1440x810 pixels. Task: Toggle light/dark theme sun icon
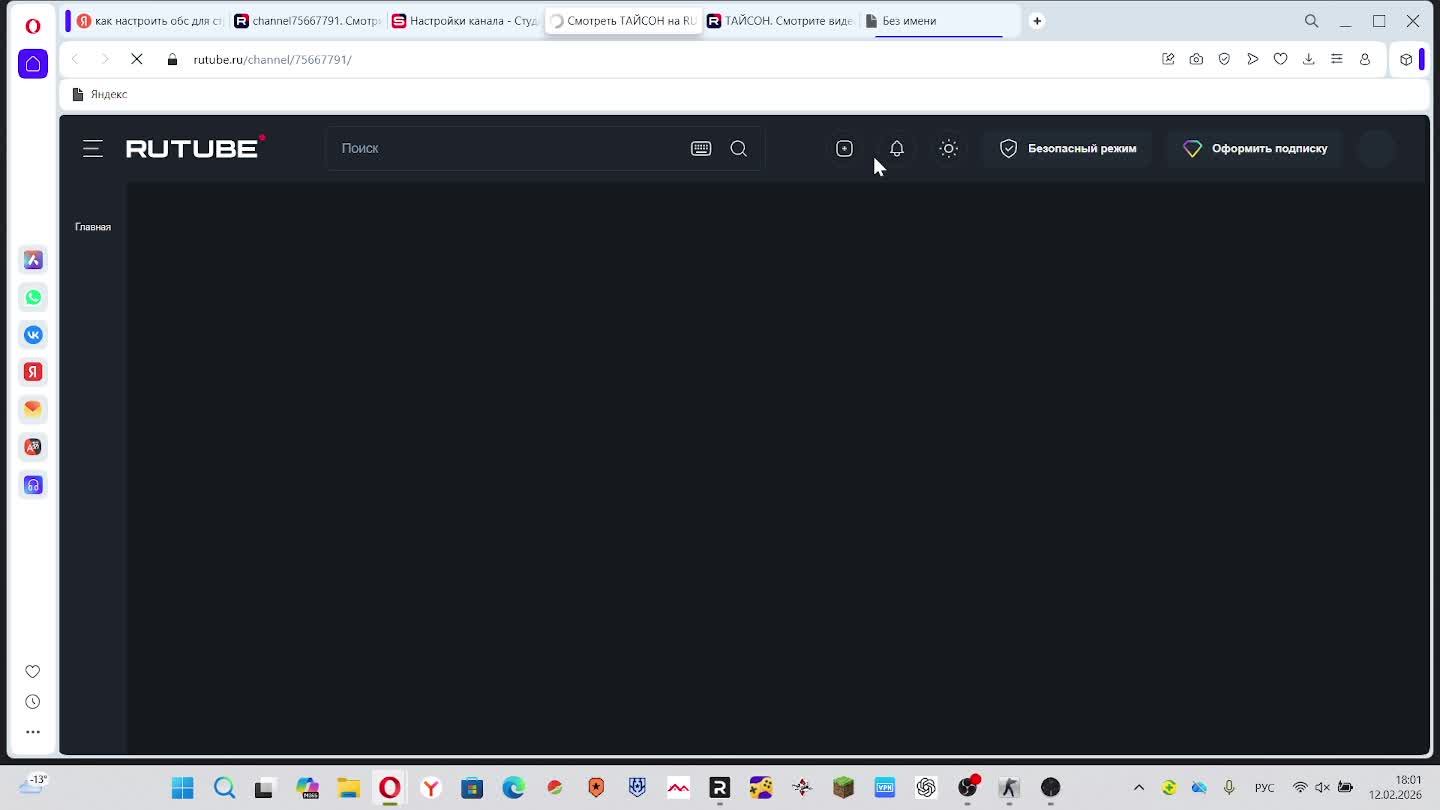point(949,148)
